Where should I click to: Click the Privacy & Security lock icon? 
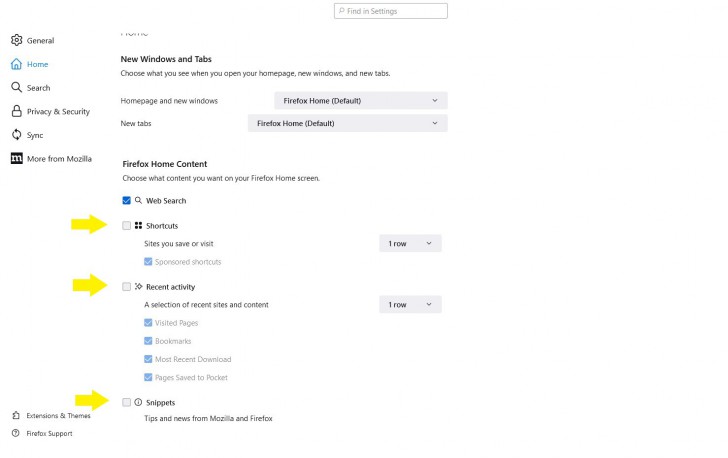pos(16,111)
